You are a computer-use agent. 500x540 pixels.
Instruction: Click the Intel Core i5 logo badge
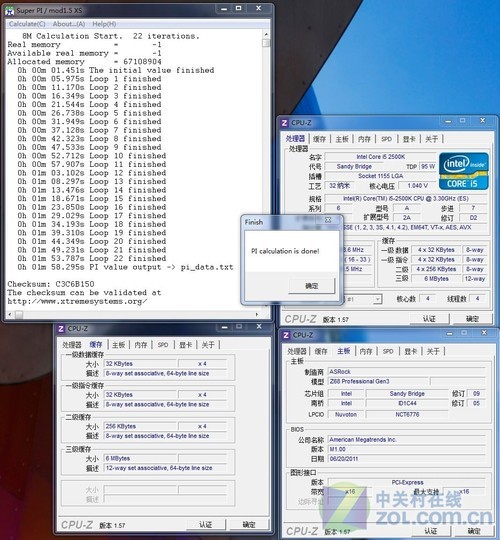[x=463, y=171]
